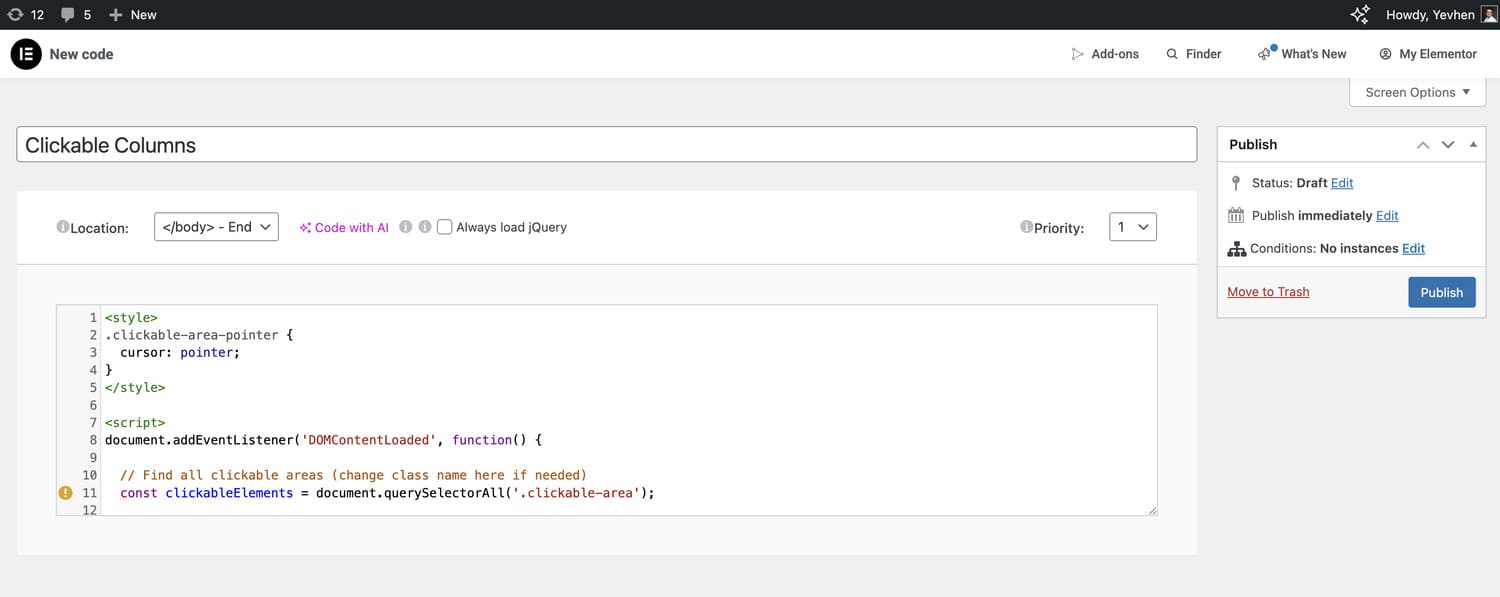Edit the Conditions instances
The image size is (1500, 597).
point(1413,249)
